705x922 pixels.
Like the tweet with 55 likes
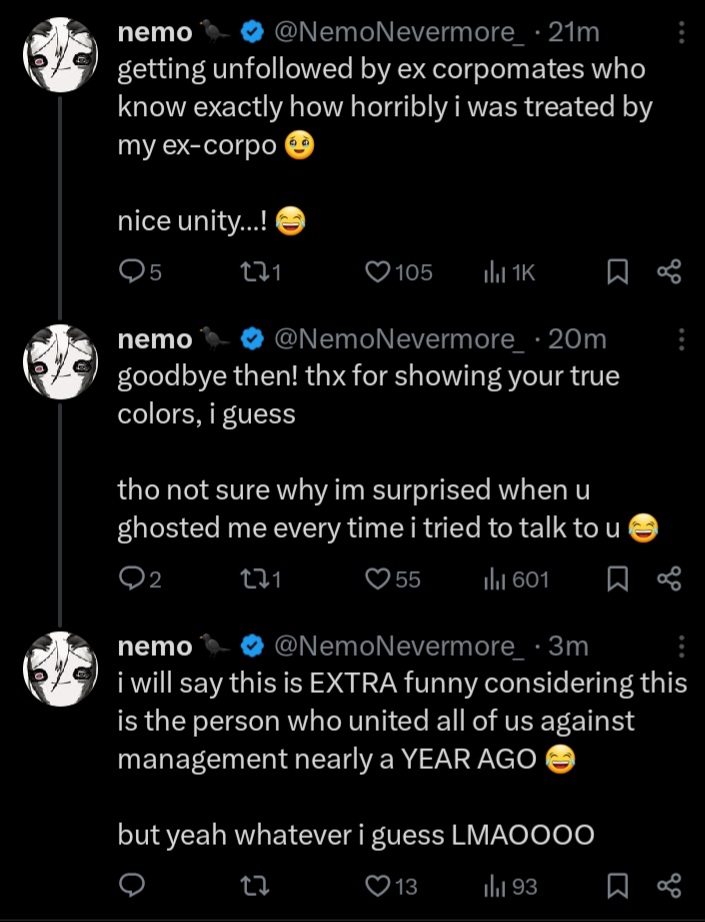coord(378,579)
